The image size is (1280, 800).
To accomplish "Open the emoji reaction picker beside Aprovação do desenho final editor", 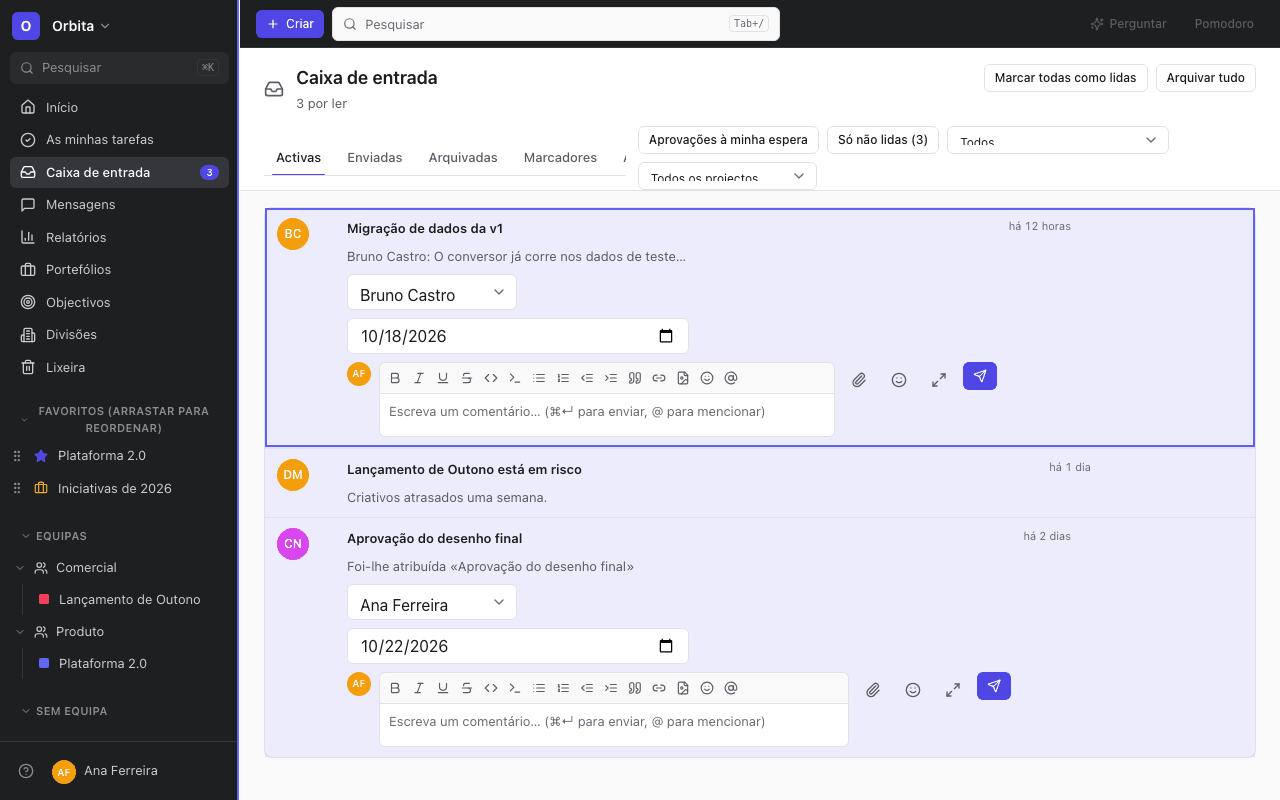I will pyautogui.click(x=913, y=690).
